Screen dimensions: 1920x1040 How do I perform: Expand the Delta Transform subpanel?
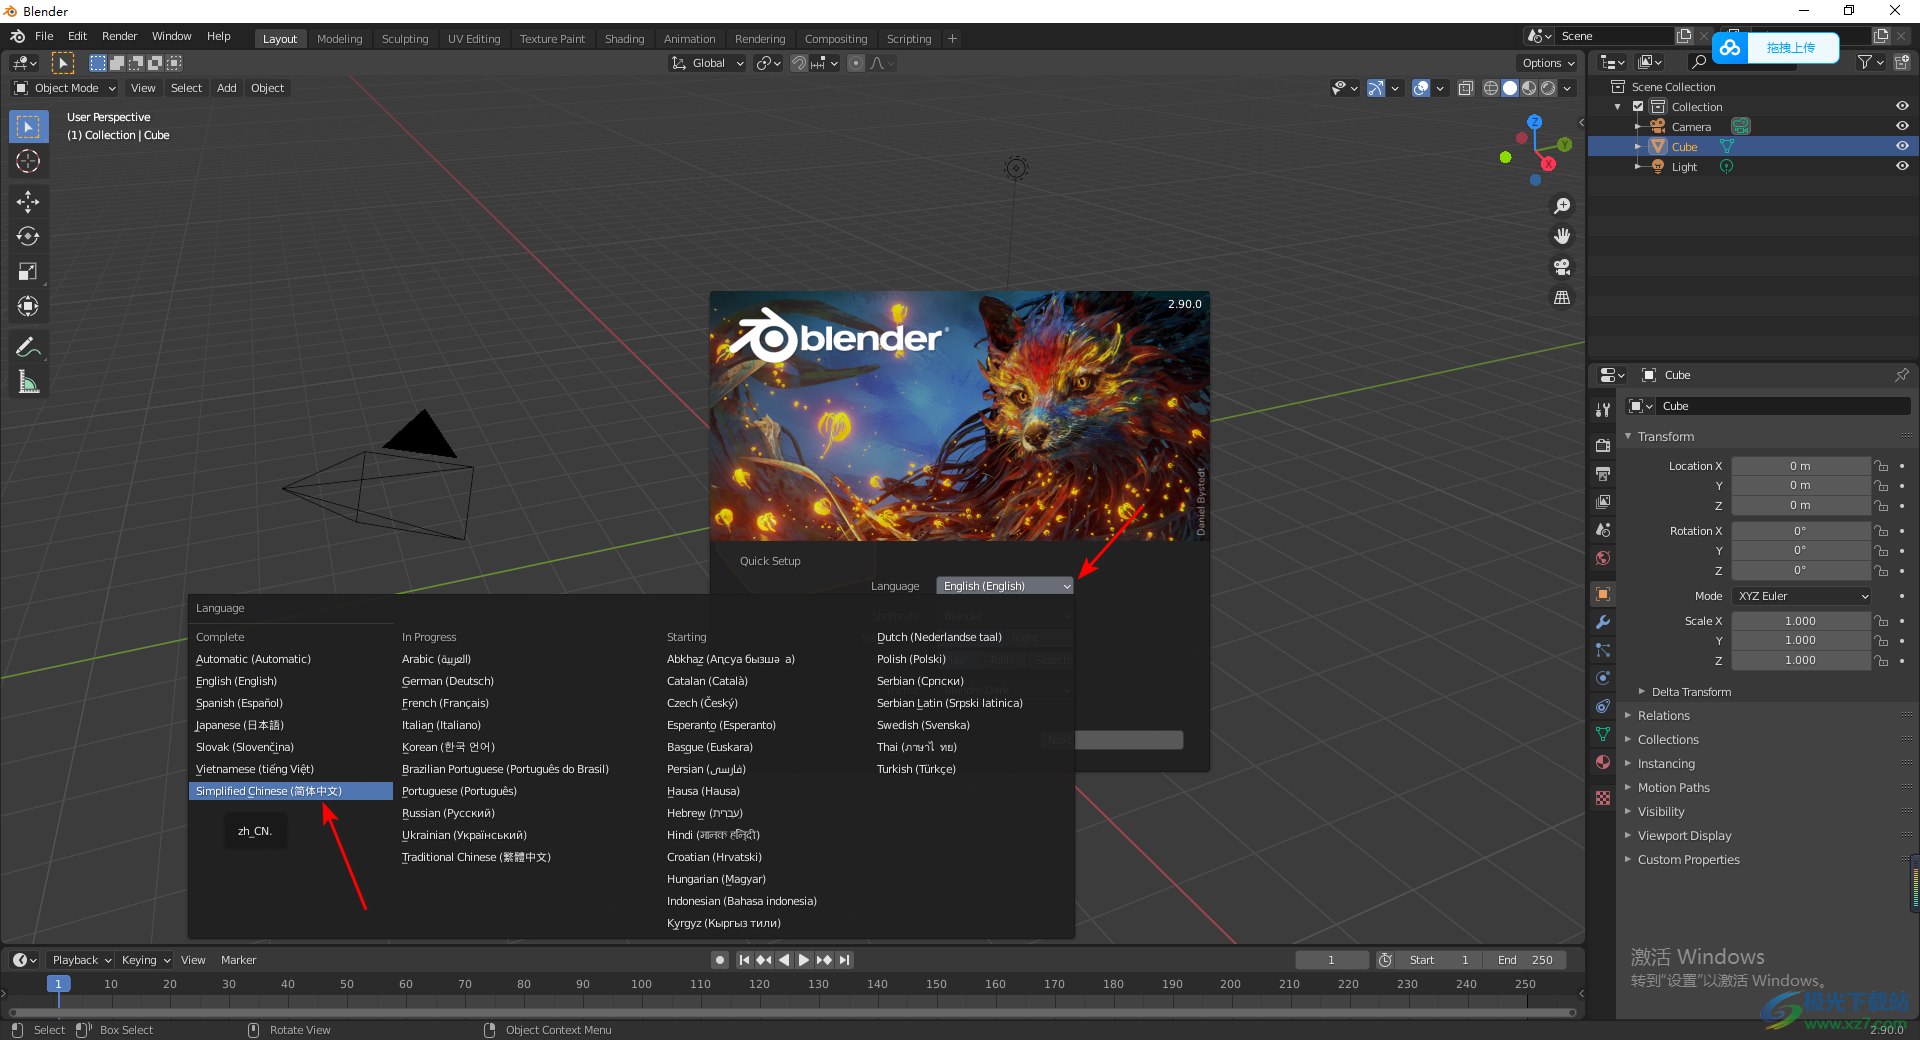click(x=1690, y=692)
